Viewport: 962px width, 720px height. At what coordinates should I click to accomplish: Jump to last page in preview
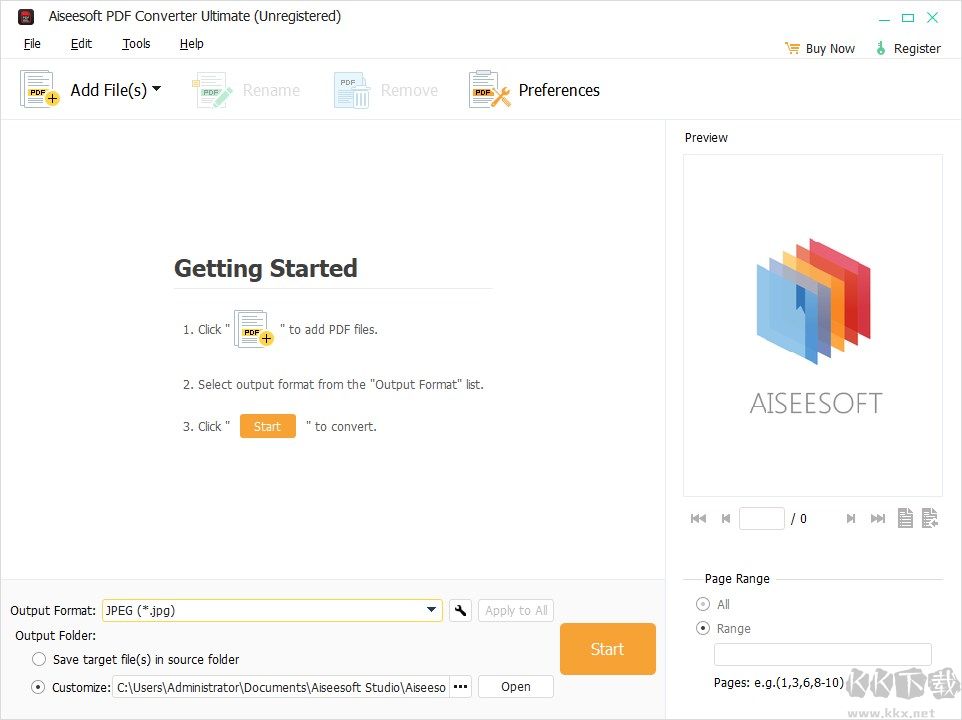878,518
